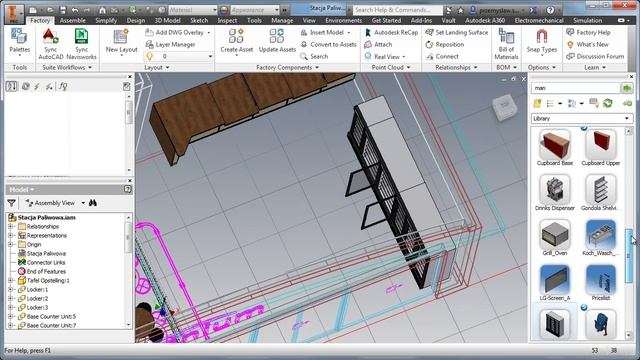Click Drinks Dispenser asset thumbnail
Screen dimensions: 640x360
pyautogui.click(x=554, y=189)
